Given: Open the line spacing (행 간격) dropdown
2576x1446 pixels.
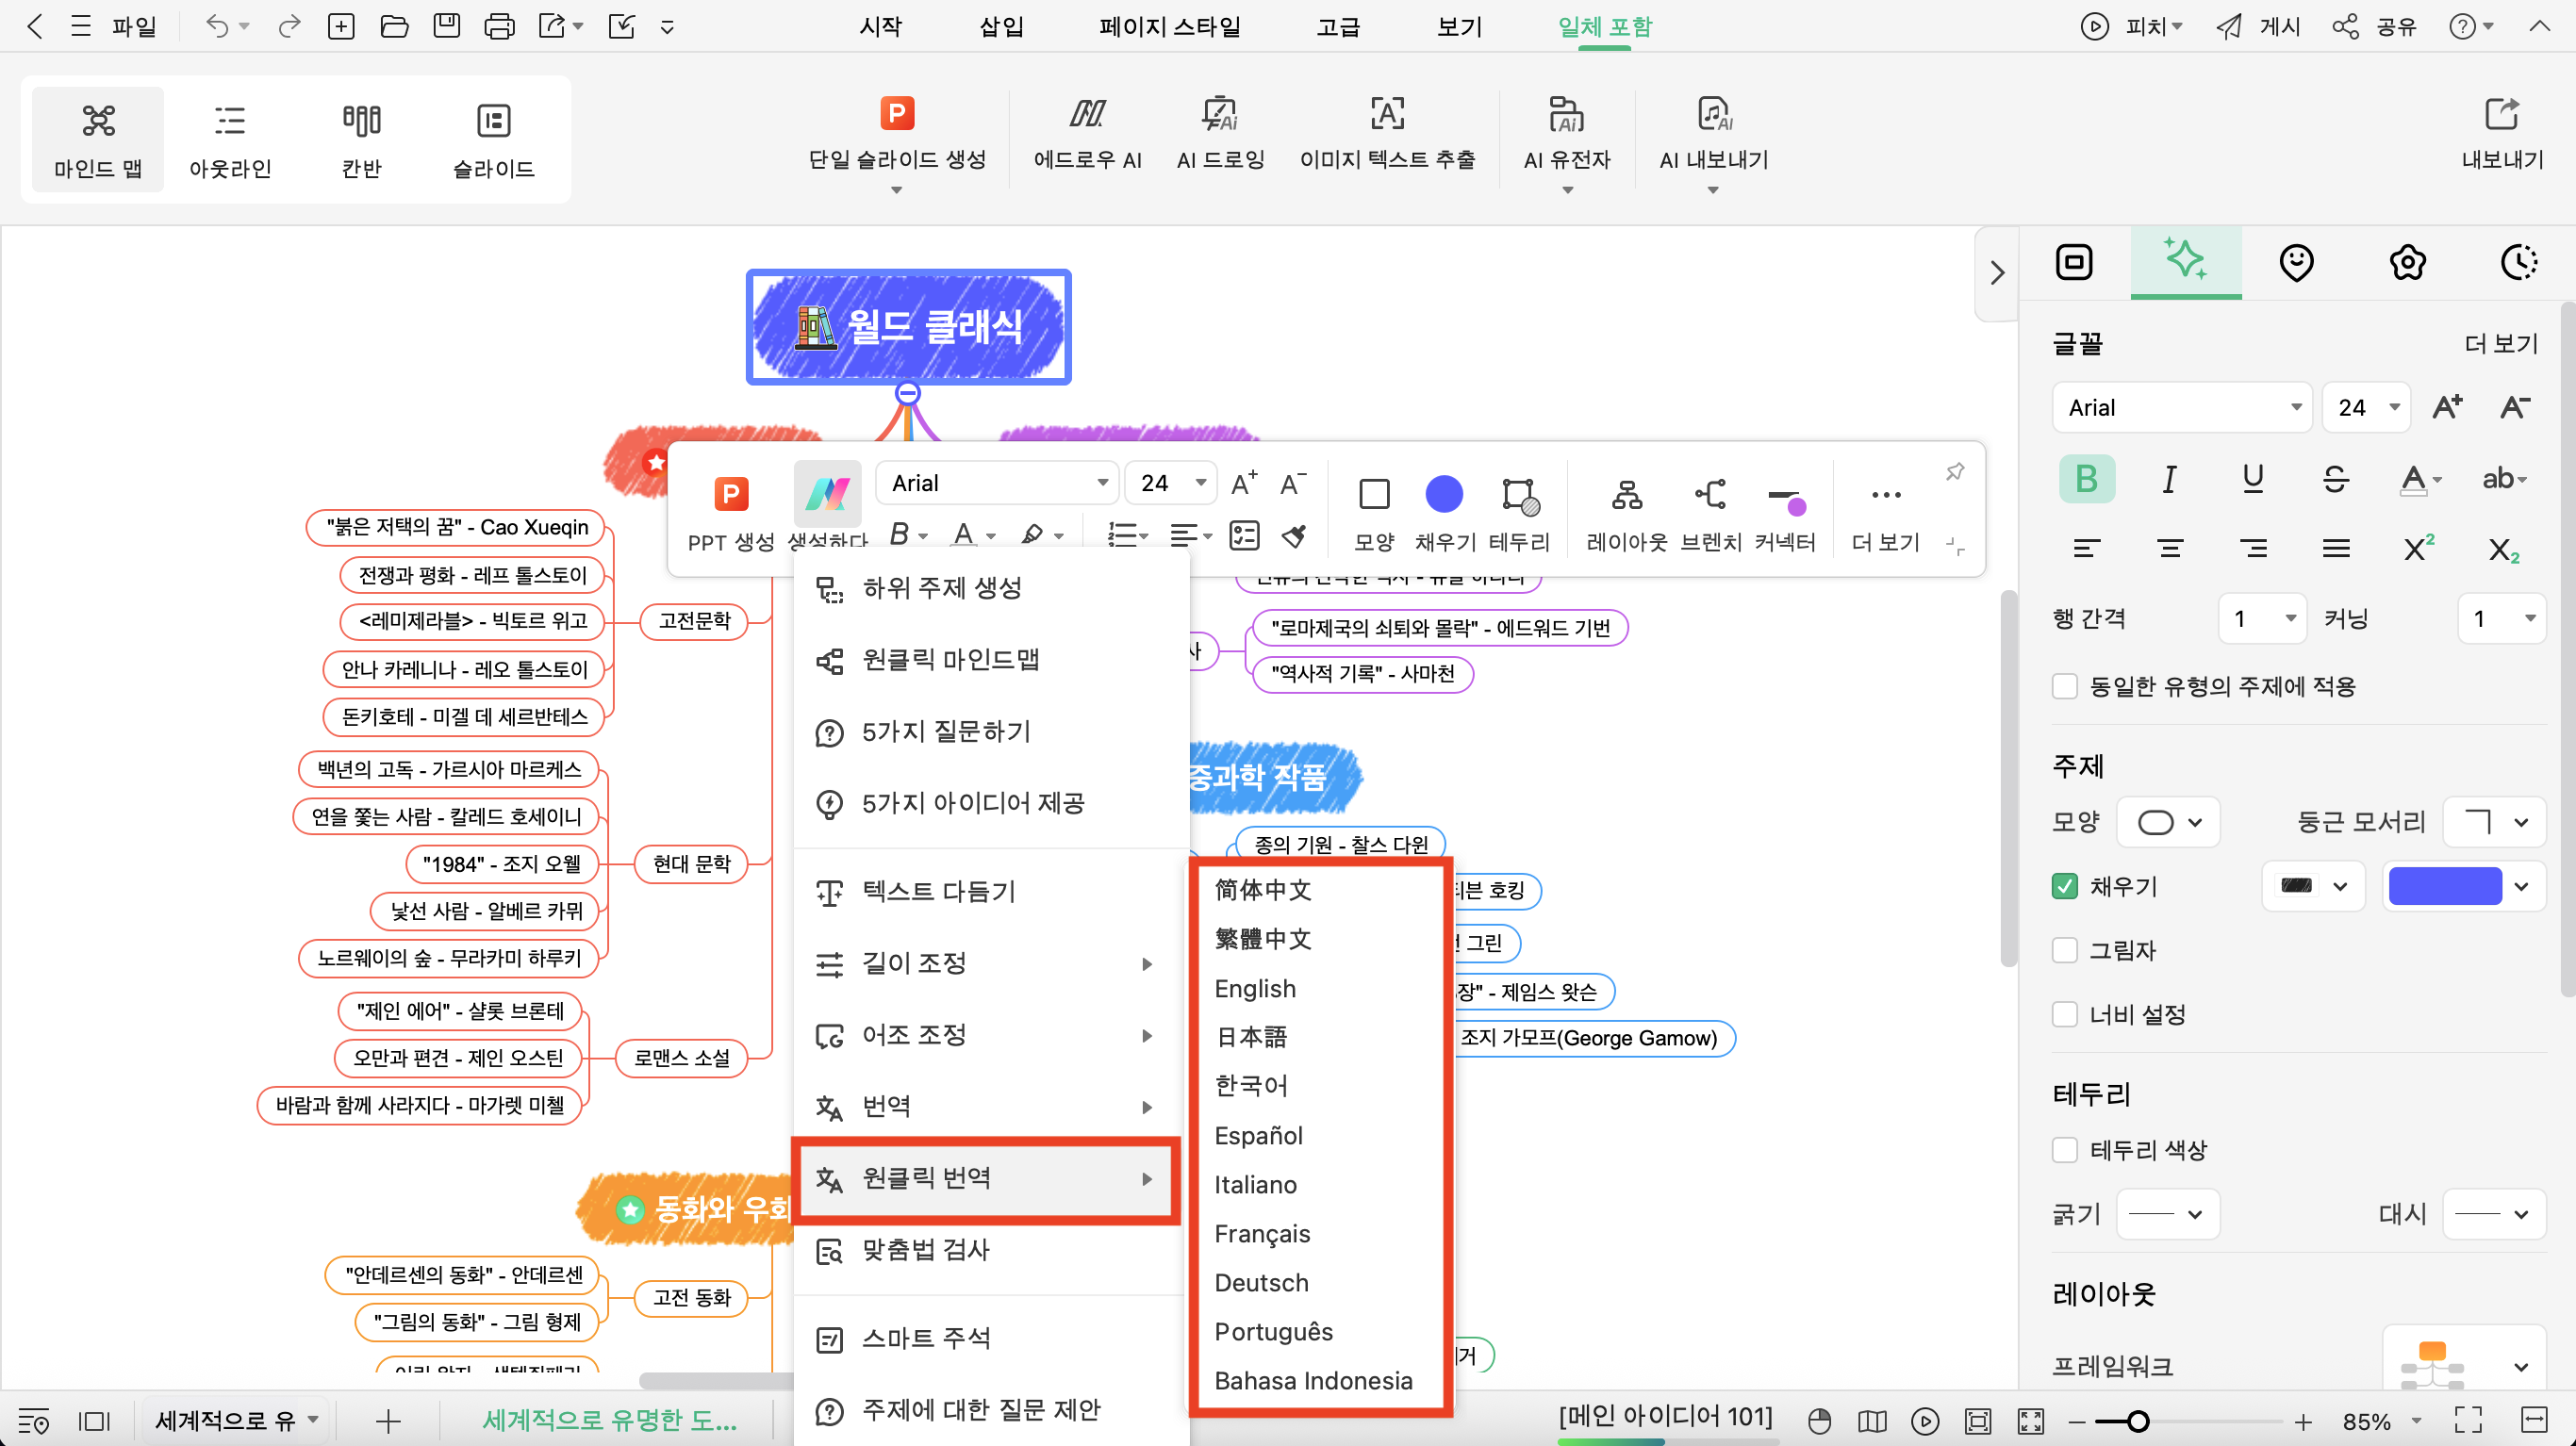Looking at the screenshot, I should pos(2262,619).
